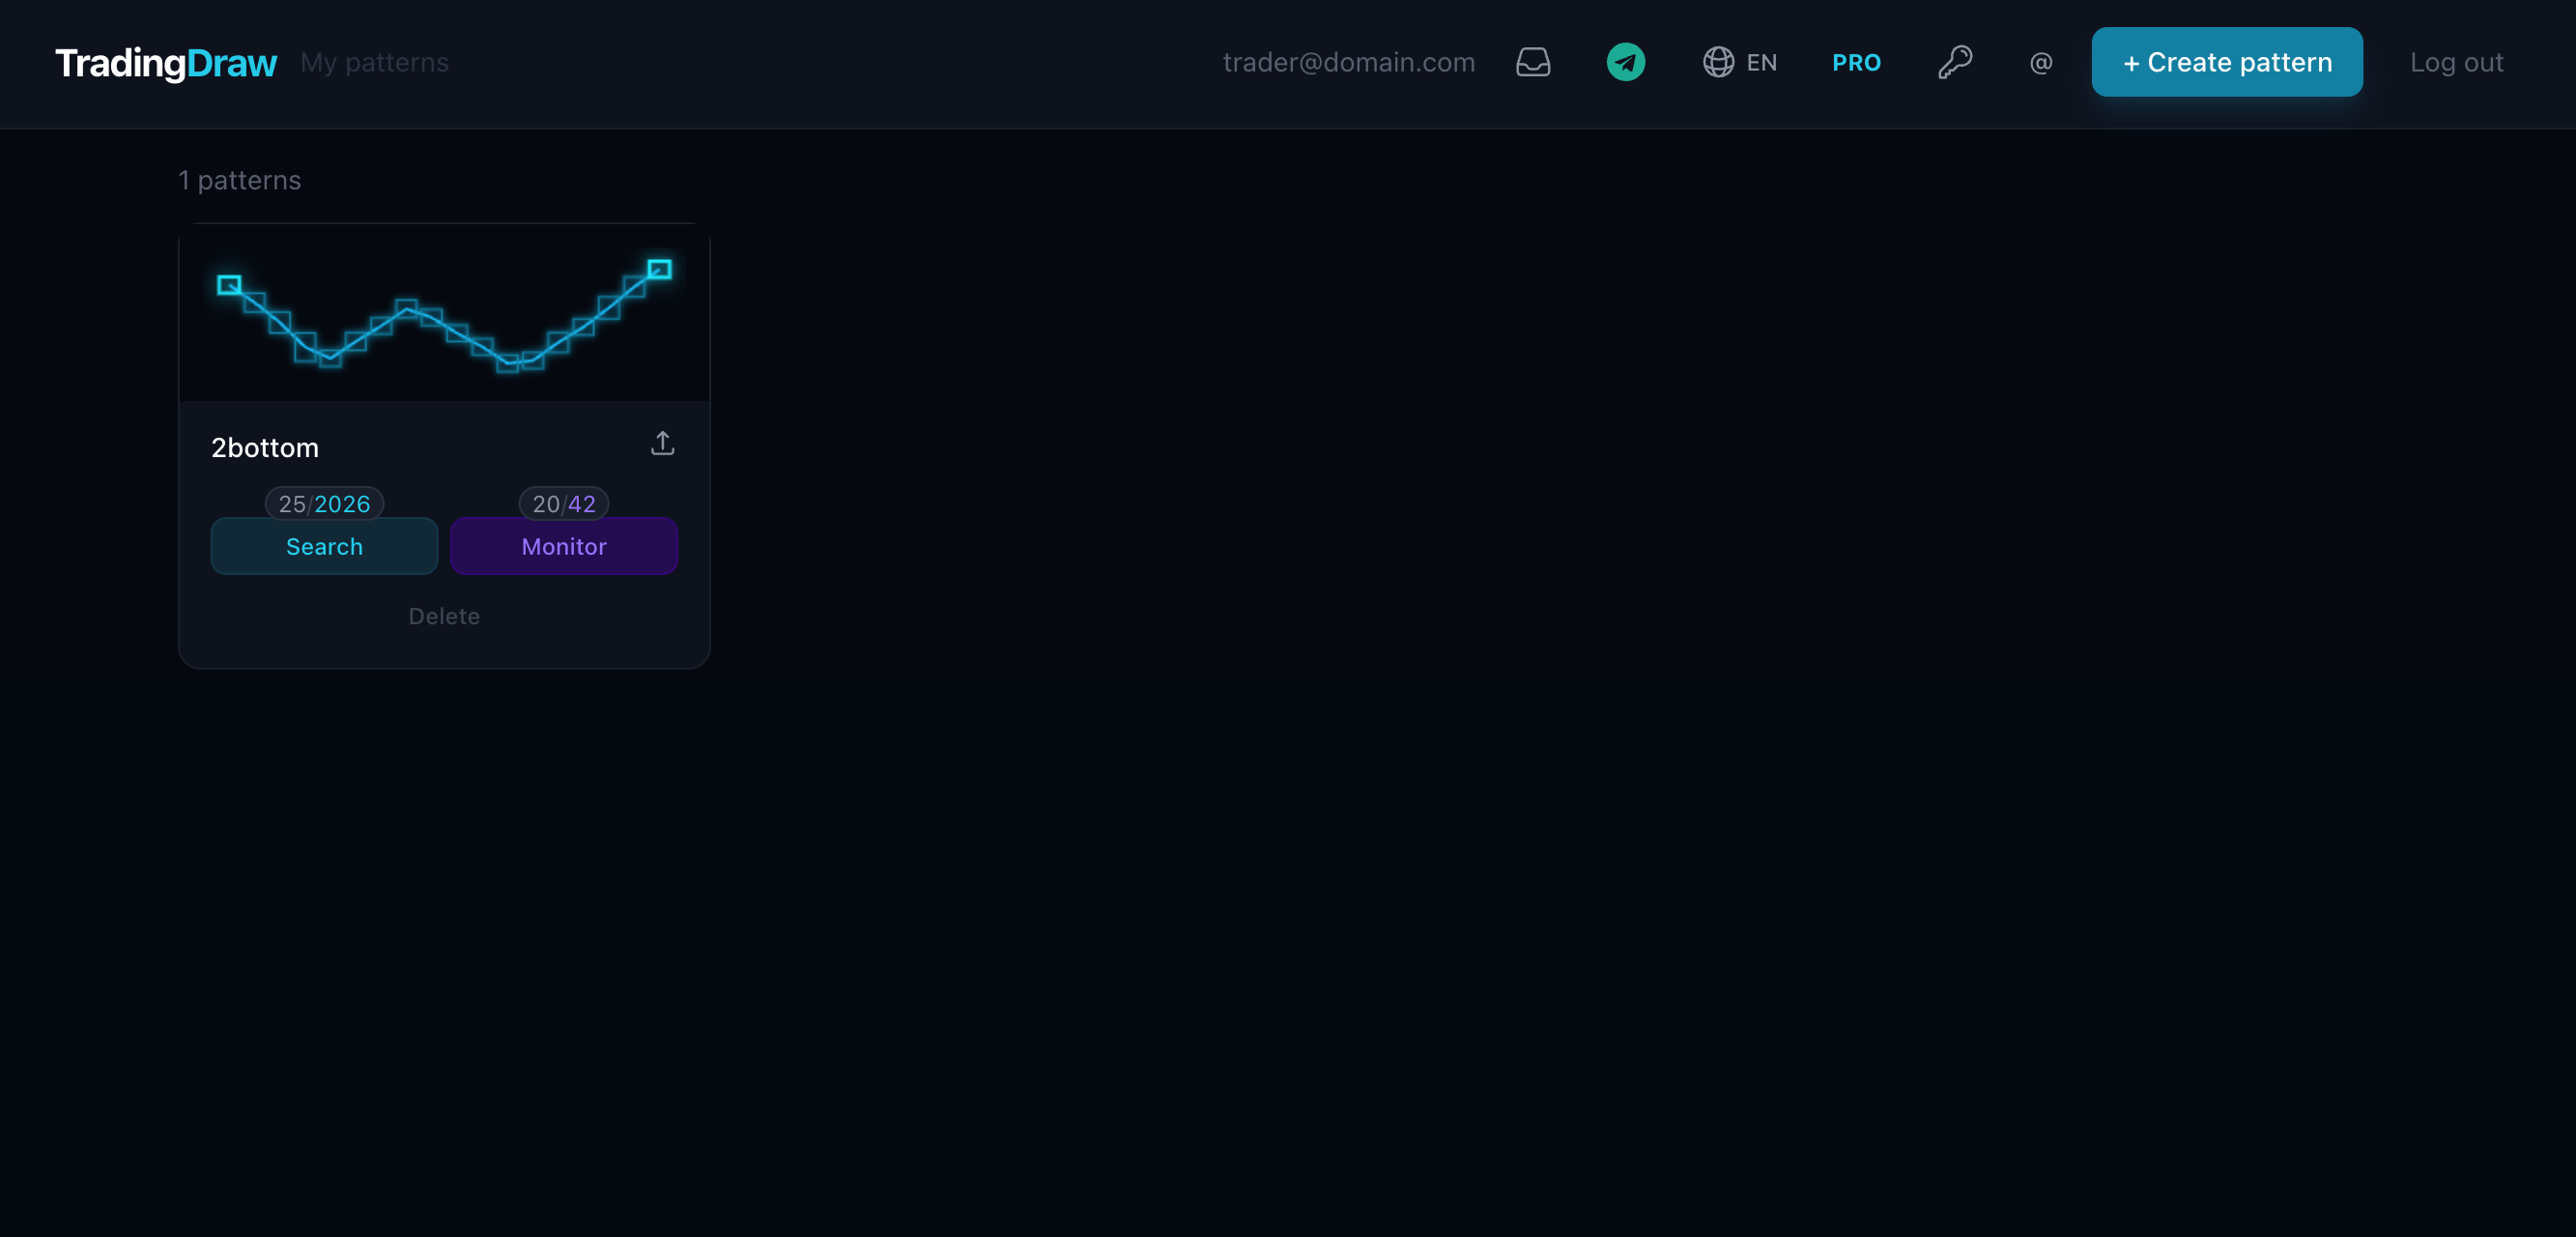
Task: Click Search on the 2bottom pattern
Action: (x=323, y=546)
